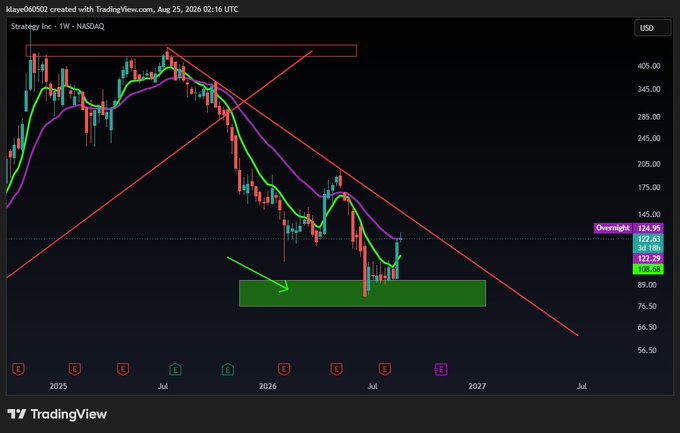680x433 pixels.
Task: Click the 2026 time axis label
Action: click(268, 386)
